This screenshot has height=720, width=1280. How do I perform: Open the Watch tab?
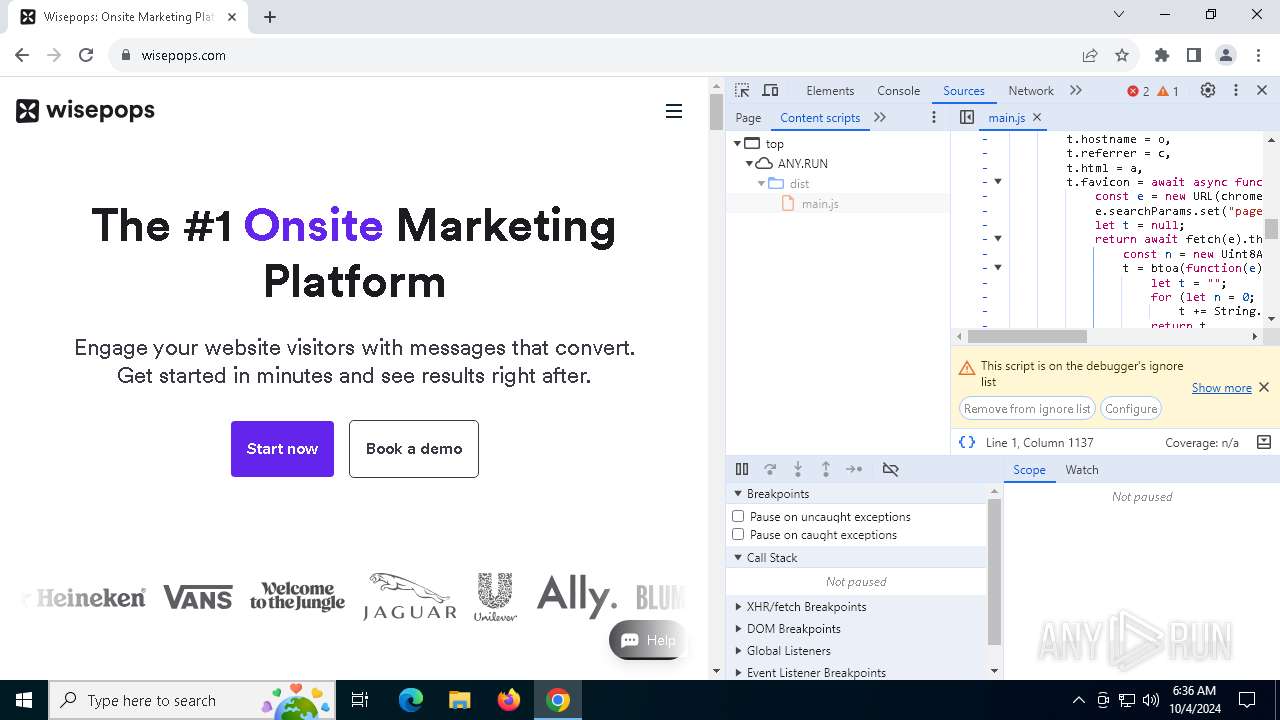[1082, 469]
